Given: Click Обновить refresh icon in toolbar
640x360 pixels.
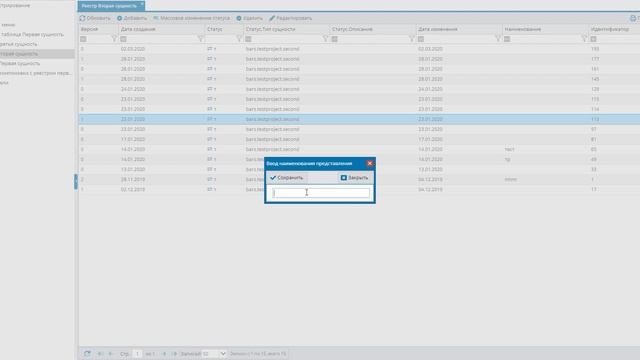Looking at the screenshot, I should pyautogui.click(x=82, y=18).
